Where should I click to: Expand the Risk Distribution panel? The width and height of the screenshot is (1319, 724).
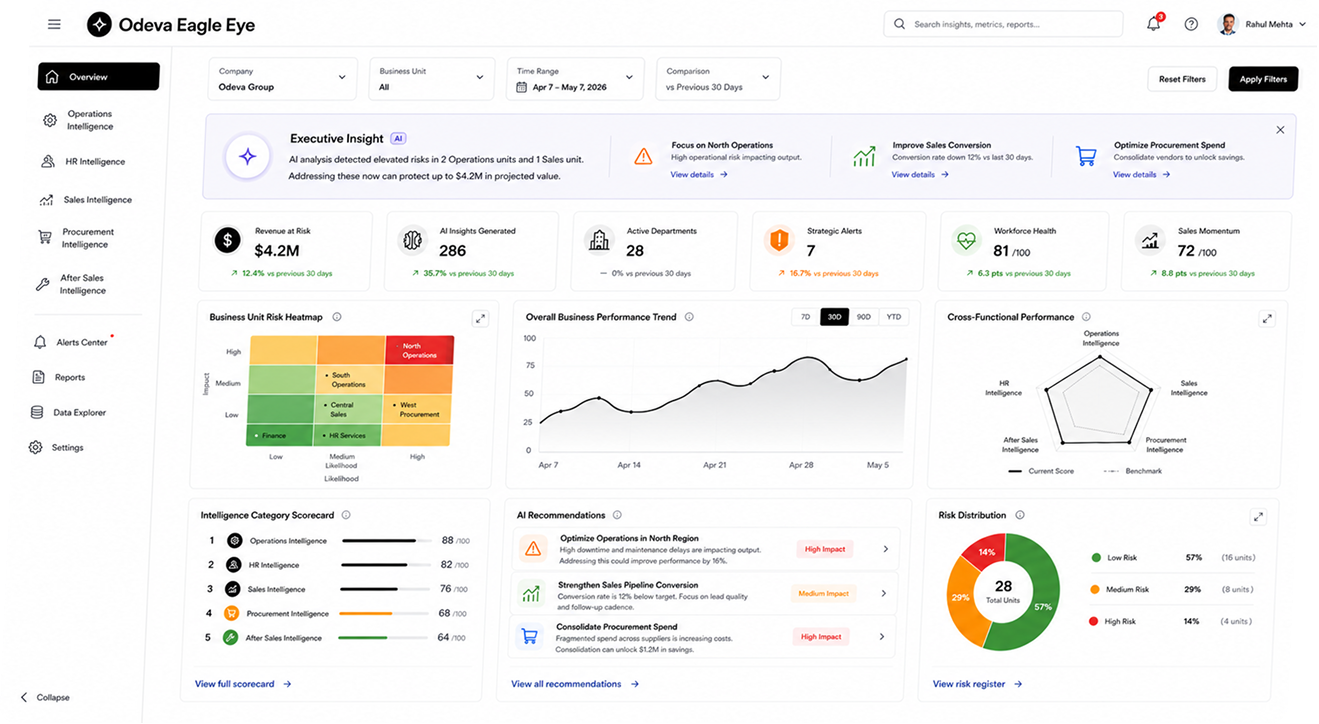click(x=1258, y=517)
